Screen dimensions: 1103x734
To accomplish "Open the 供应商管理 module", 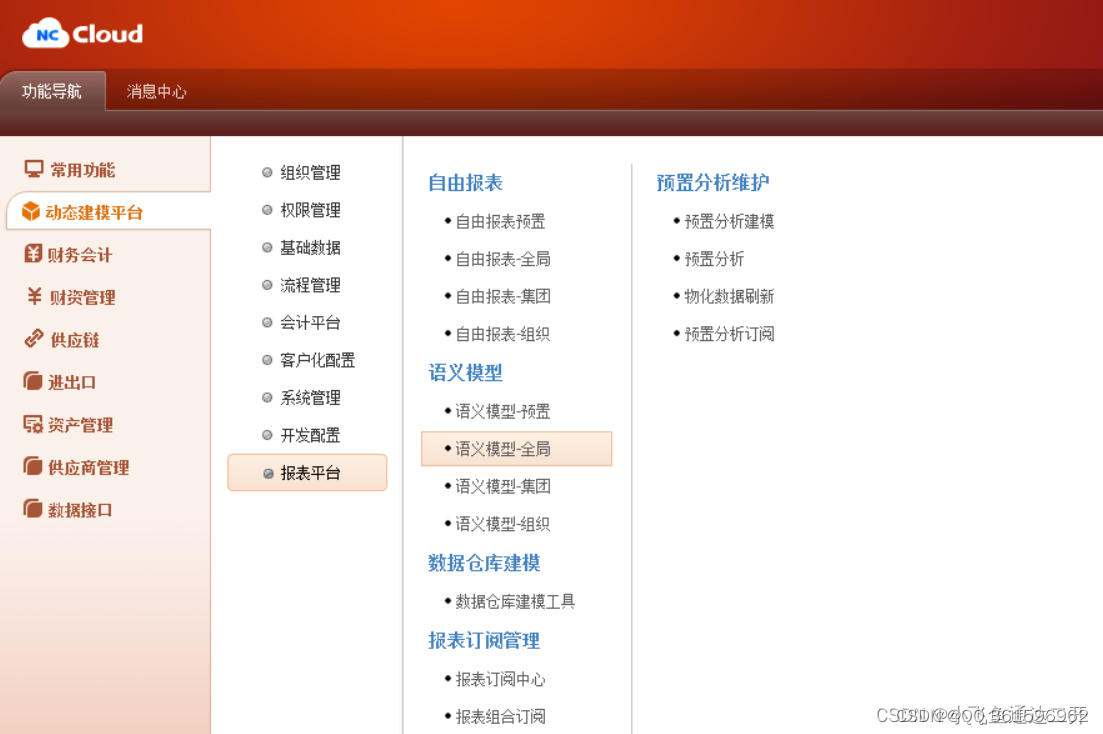I will [x=77, y=466].
